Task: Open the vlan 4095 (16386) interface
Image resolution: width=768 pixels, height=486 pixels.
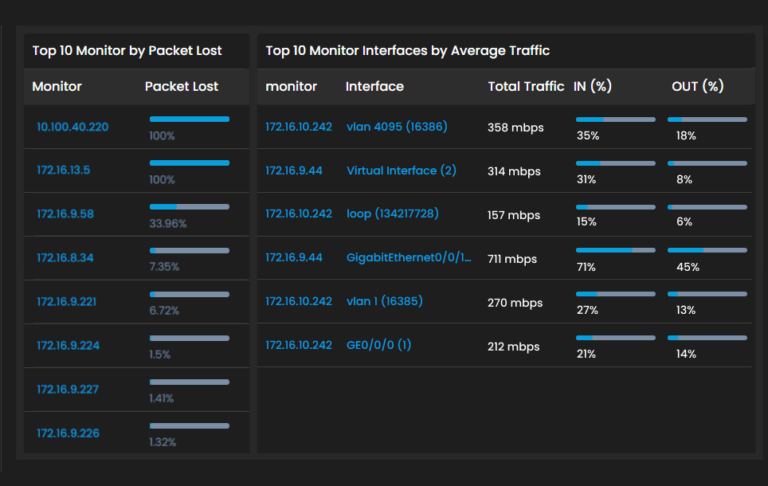Action: coord(397,127)
